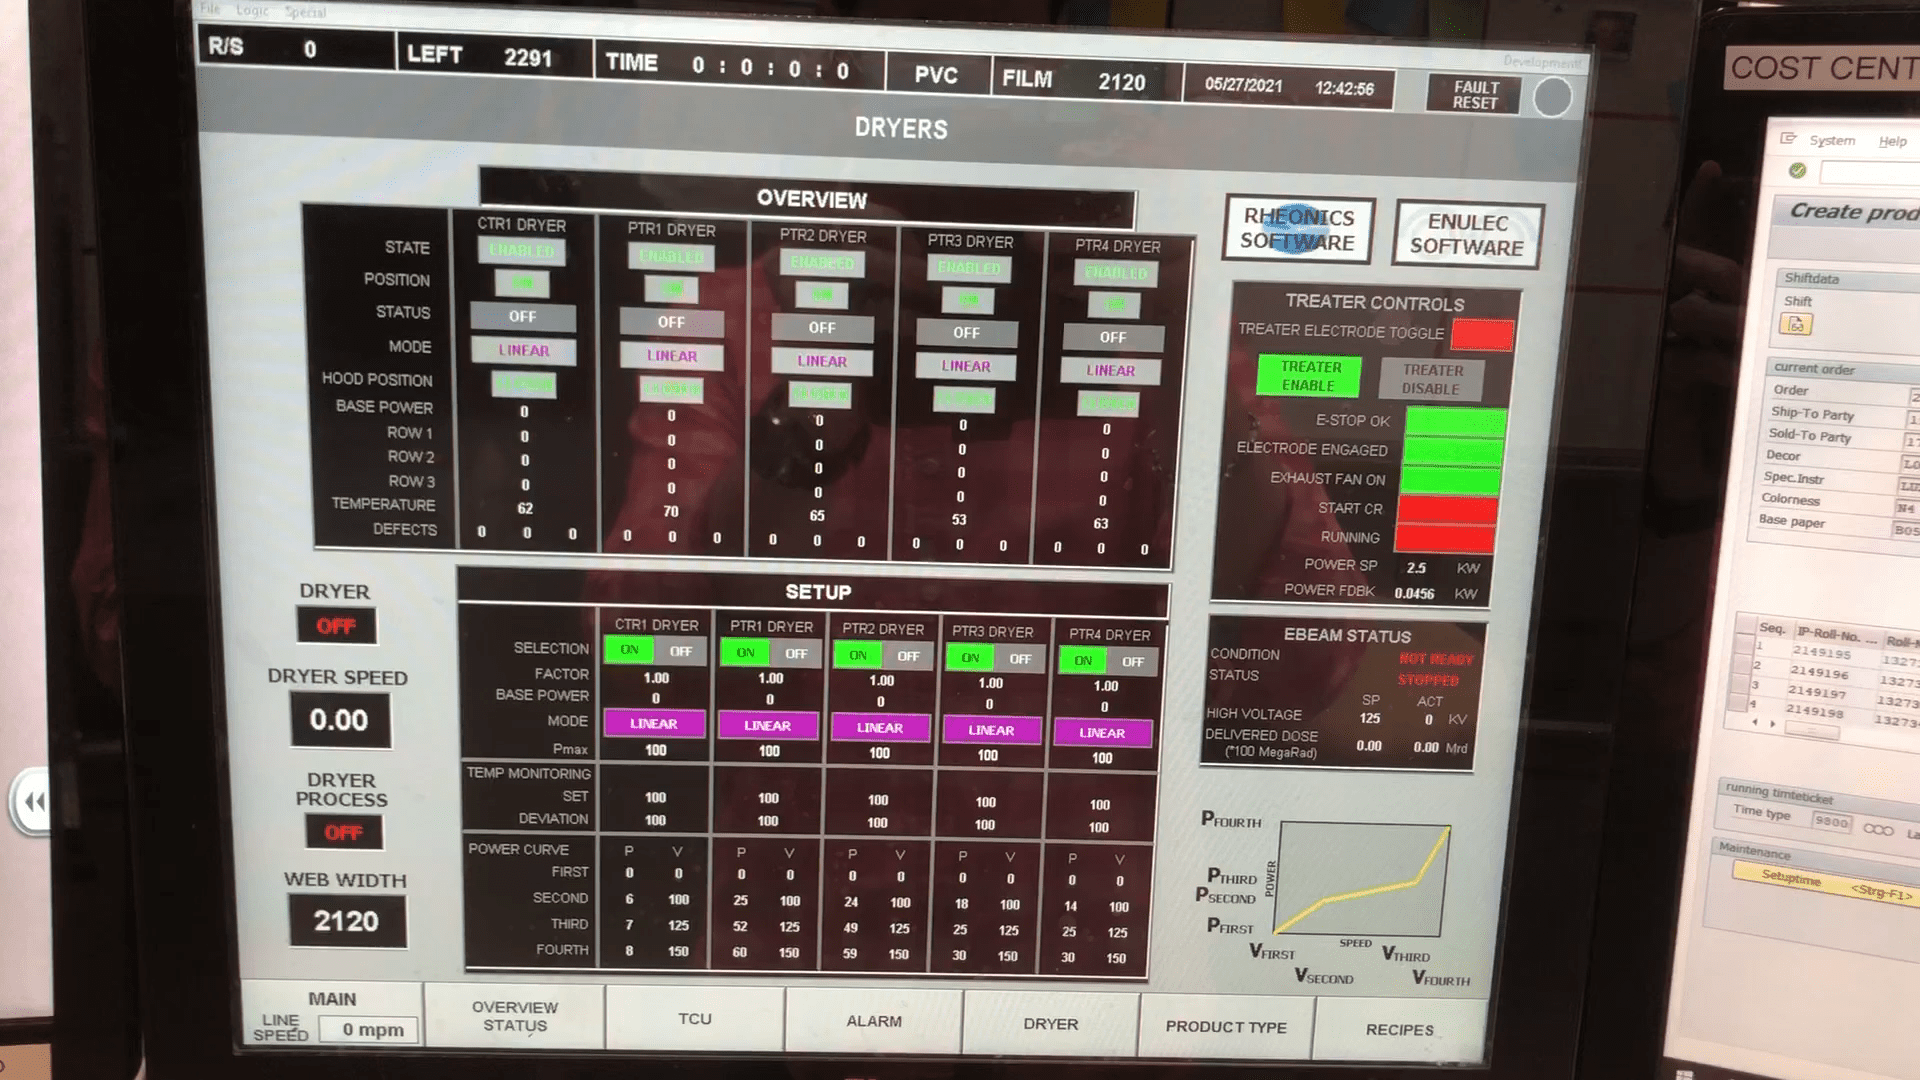This screenshot has height=1080, width=1920.
Task: Open System menu in side window
Action: (x=1832, y=140)
